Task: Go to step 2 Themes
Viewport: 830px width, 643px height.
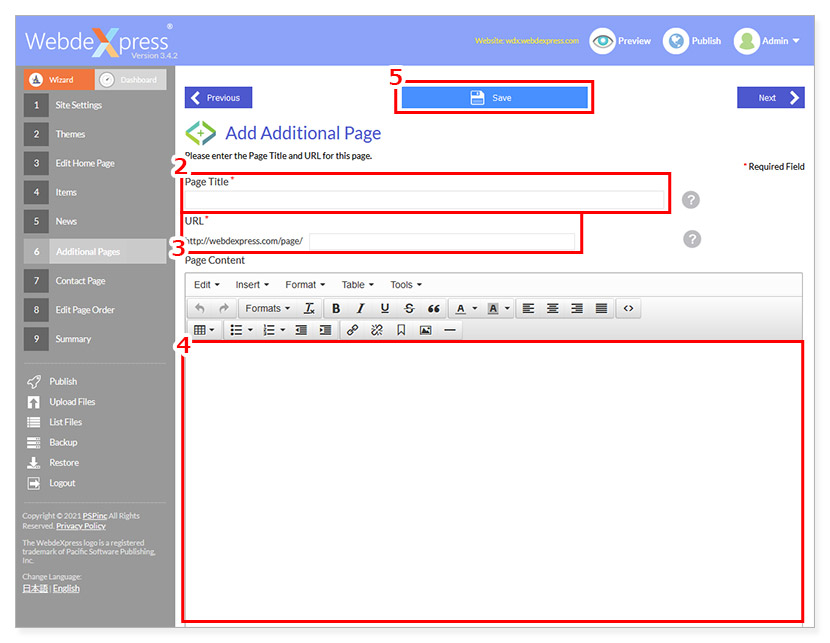Action: [x=95, y=134]
